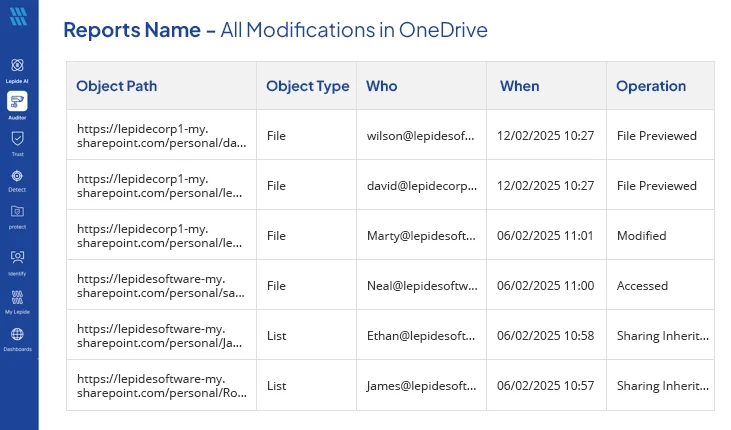Open the My Lepide icon
This screenshot has width=731, height=430.
pyautogui.click(x=17, y=297)
